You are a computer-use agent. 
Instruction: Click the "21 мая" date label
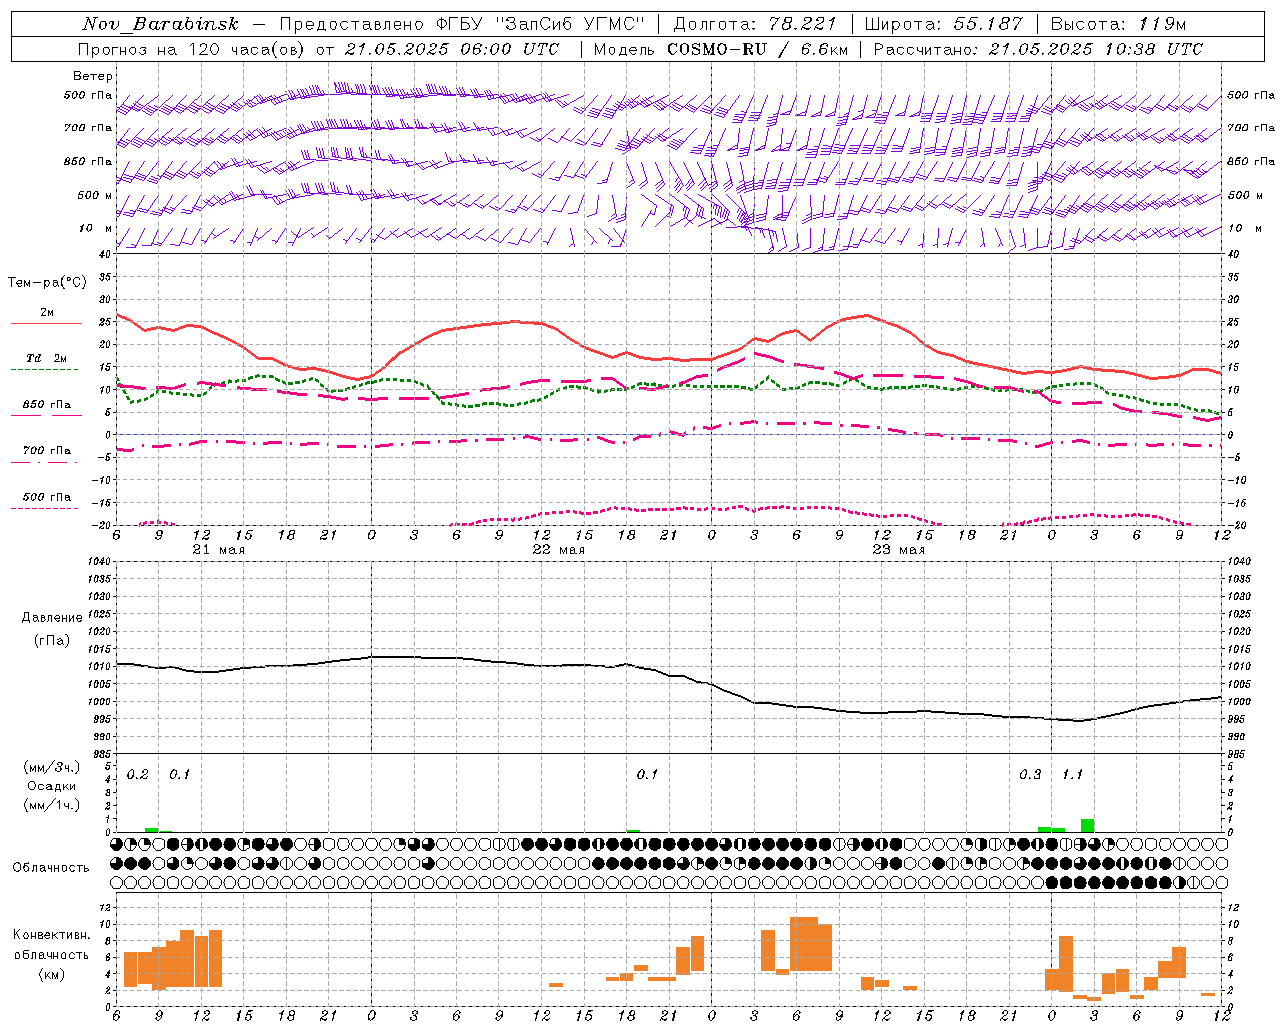pos(218,550)
